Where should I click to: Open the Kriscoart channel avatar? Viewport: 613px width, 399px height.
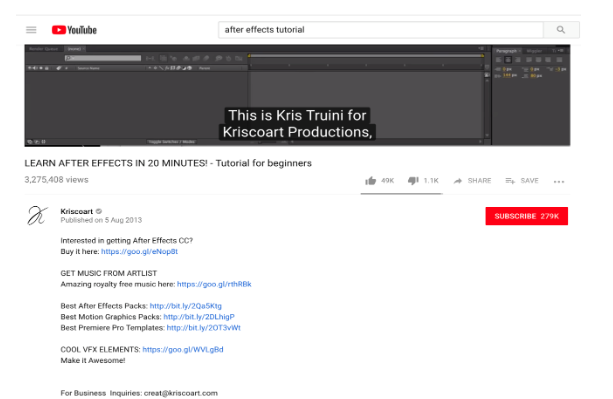tap(38, 216)
